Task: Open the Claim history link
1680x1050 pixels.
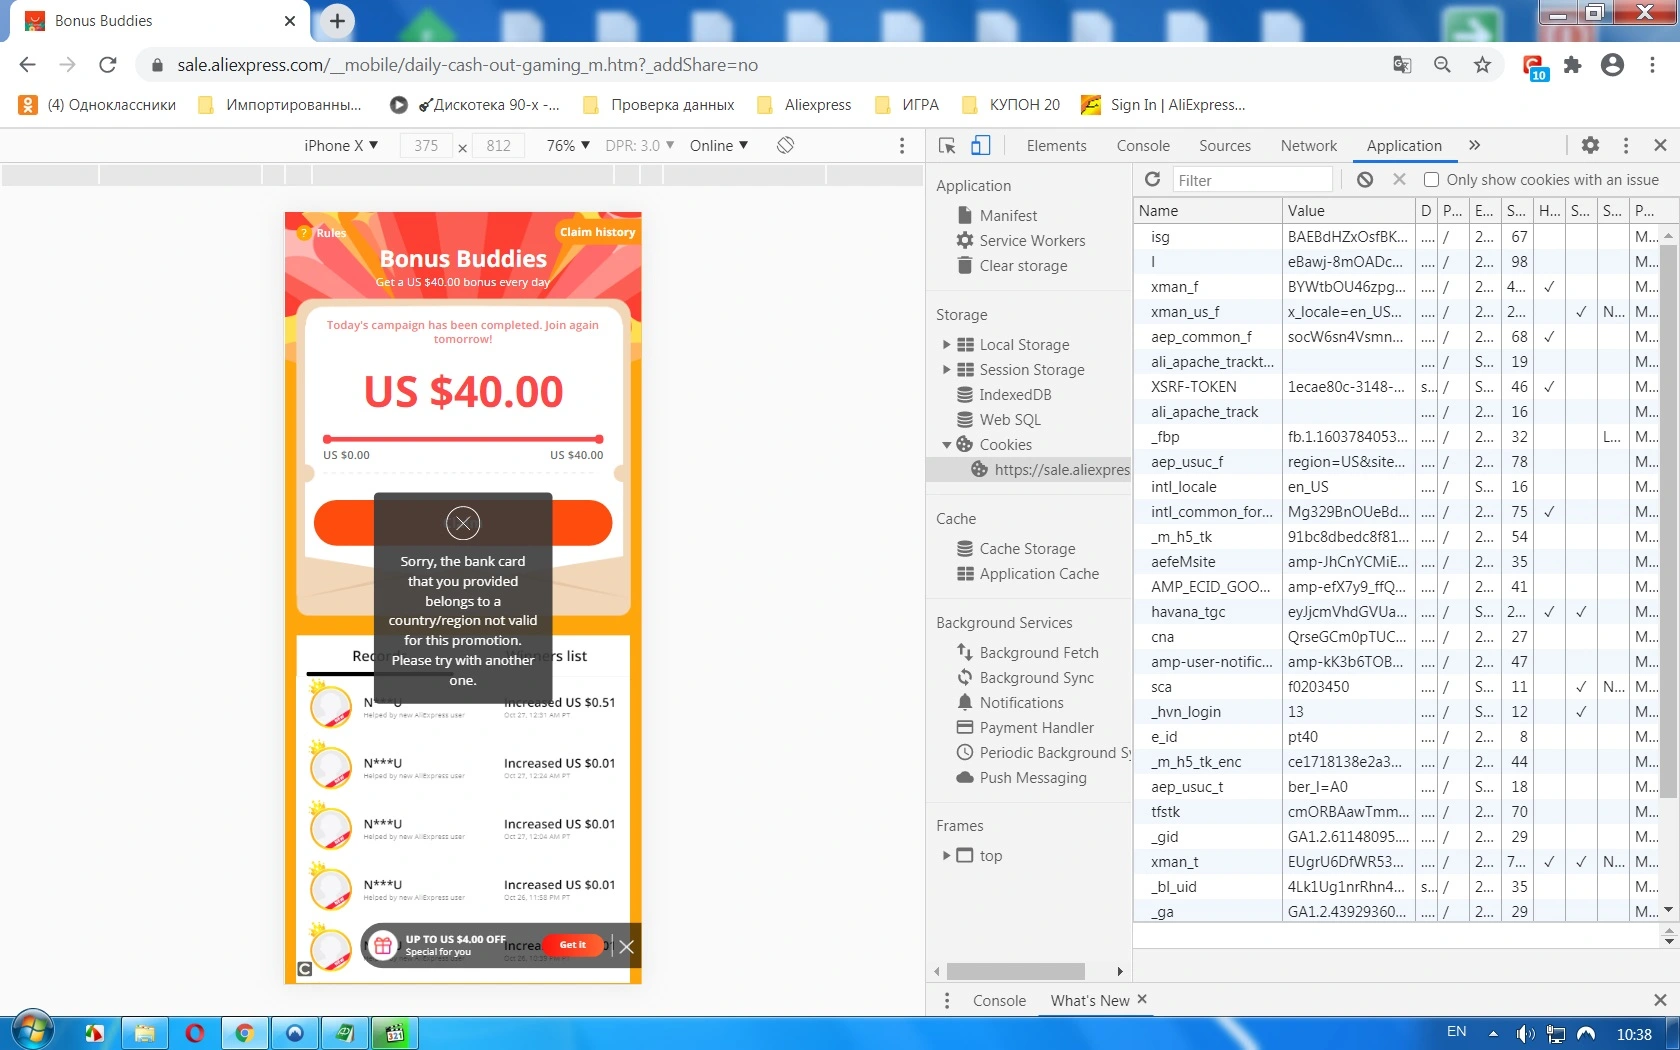Action: (x=597, y=232)
